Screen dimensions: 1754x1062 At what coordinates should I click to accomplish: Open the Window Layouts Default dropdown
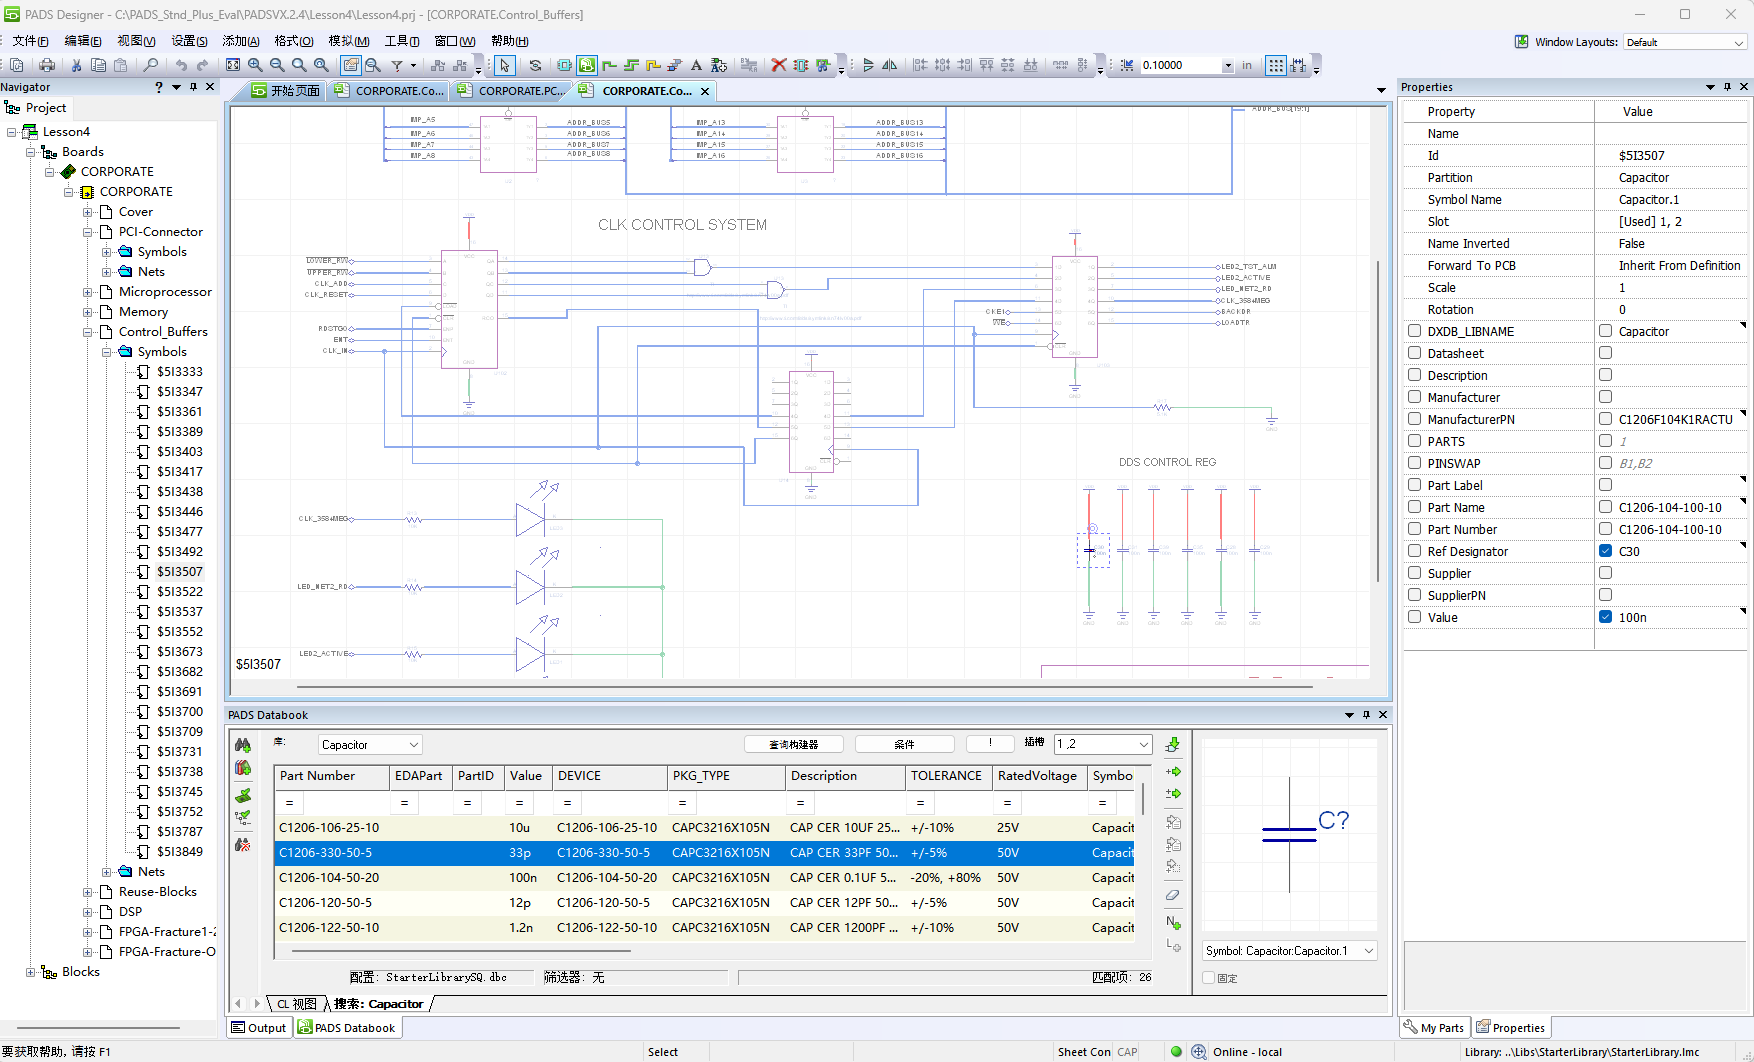pyautogui.click(x=1738, y=42)
